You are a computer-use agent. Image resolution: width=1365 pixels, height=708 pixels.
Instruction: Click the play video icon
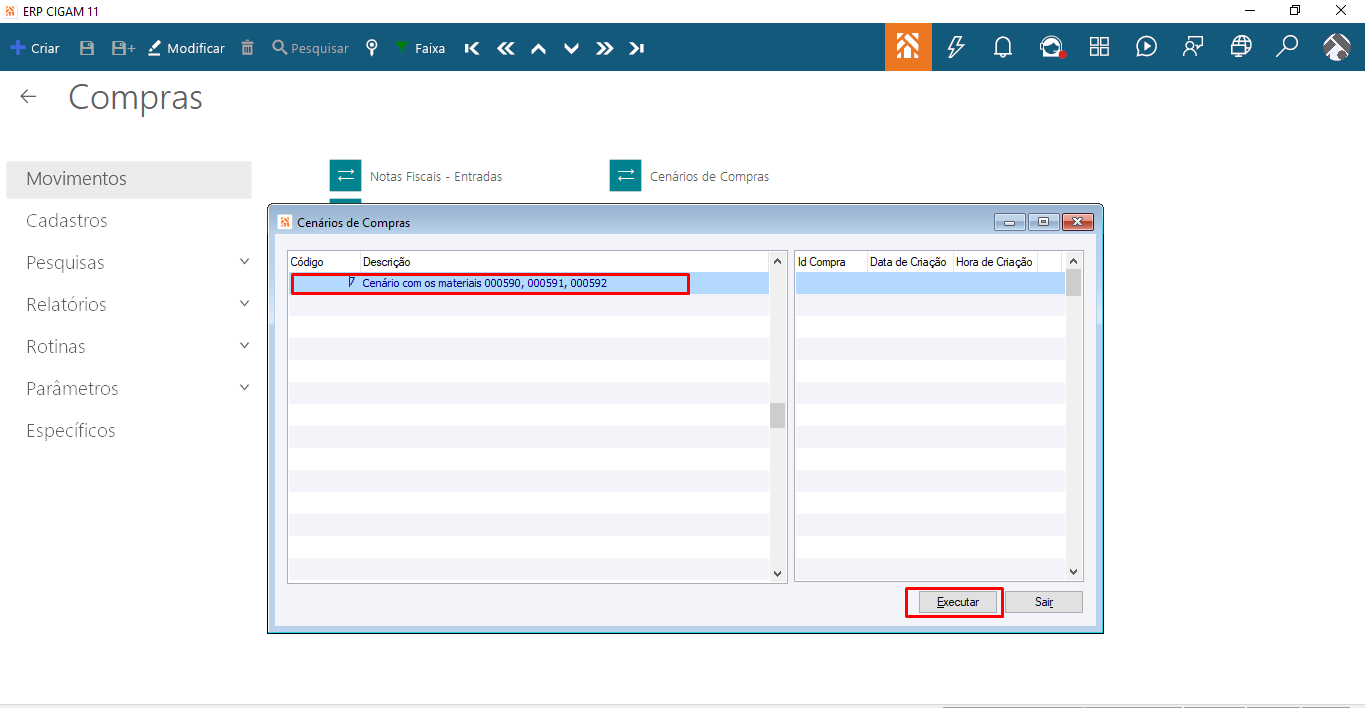click(x=1147, y=47)
